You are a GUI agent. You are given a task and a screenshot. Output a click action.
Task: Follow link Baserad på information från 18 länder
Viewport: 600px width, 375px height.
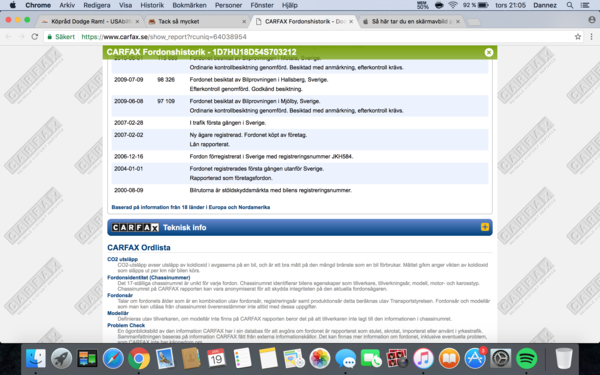[191, 207]
